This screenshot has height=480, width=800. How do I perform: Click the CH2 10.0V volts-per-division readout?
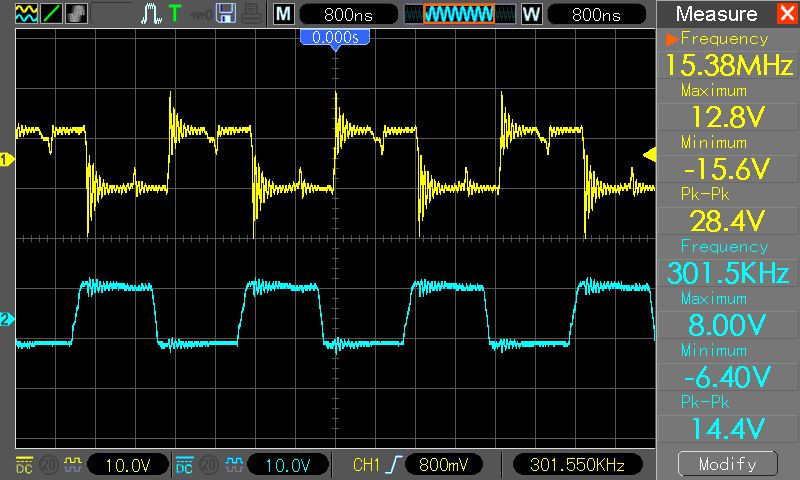[x=288, y=465]
